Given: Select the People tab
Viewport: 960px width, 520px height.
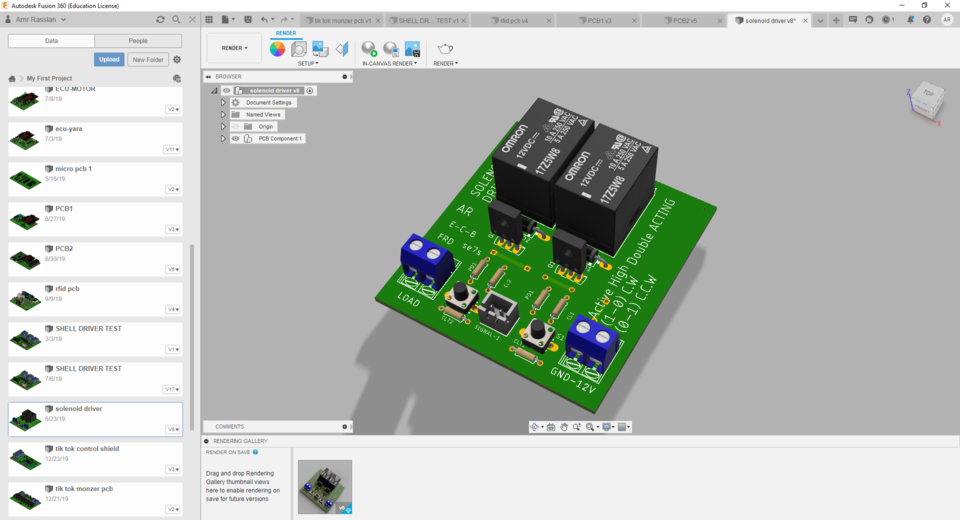Looking at the screenshot, I should [138, 40].
